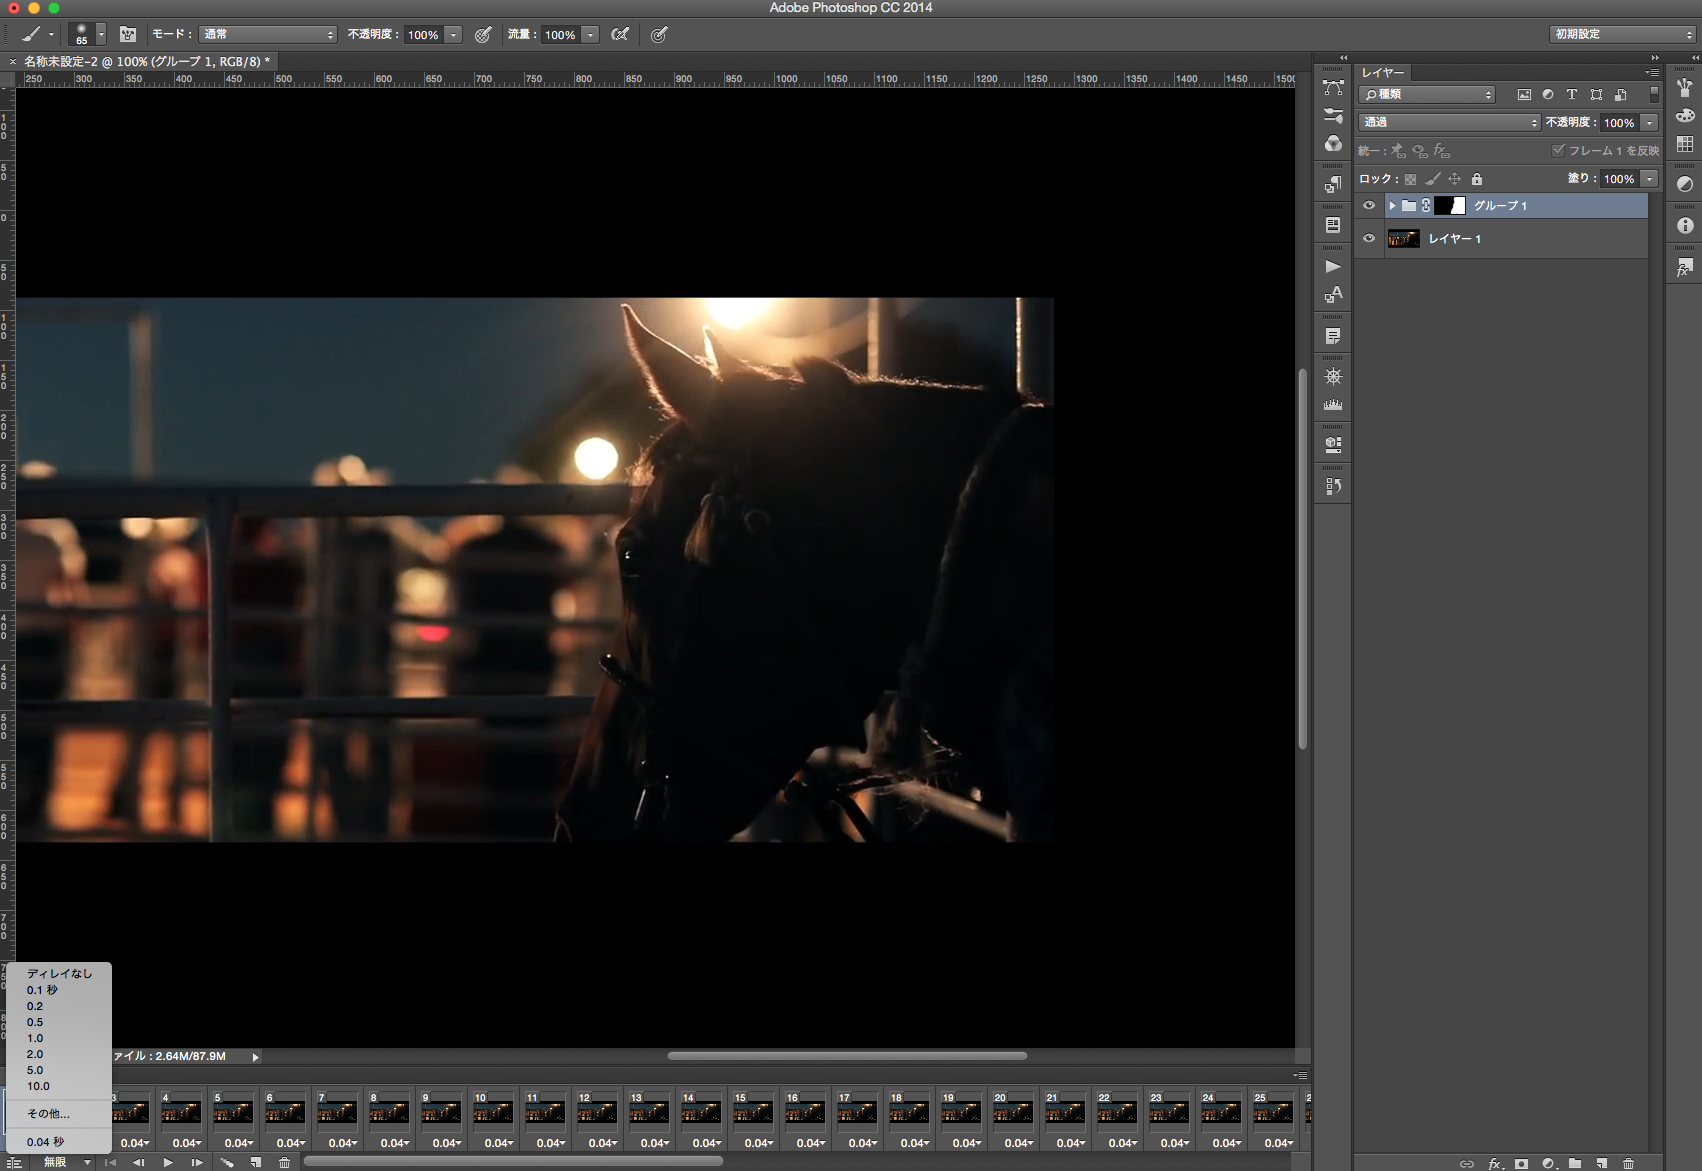The image size is (1702, 1171).
Task: Toggle フレーム 1 を反映 checkbox
Action: click(x=1557, y=150)
